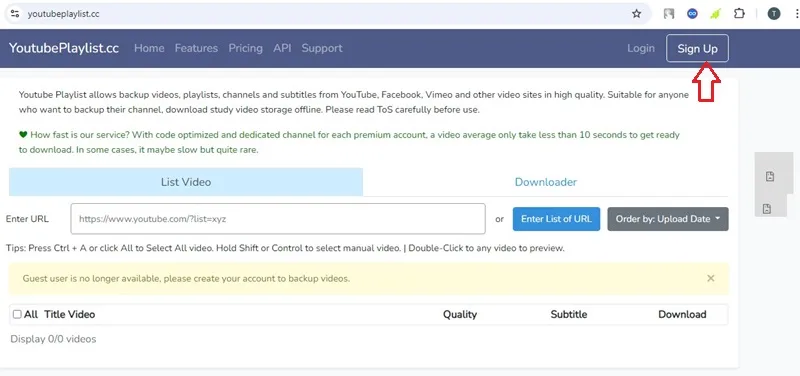Screen dimensions: 800x376
Task: Open the Extensions puzzle-piece icon
Action: pyautogui.click(x=739, y=14)
